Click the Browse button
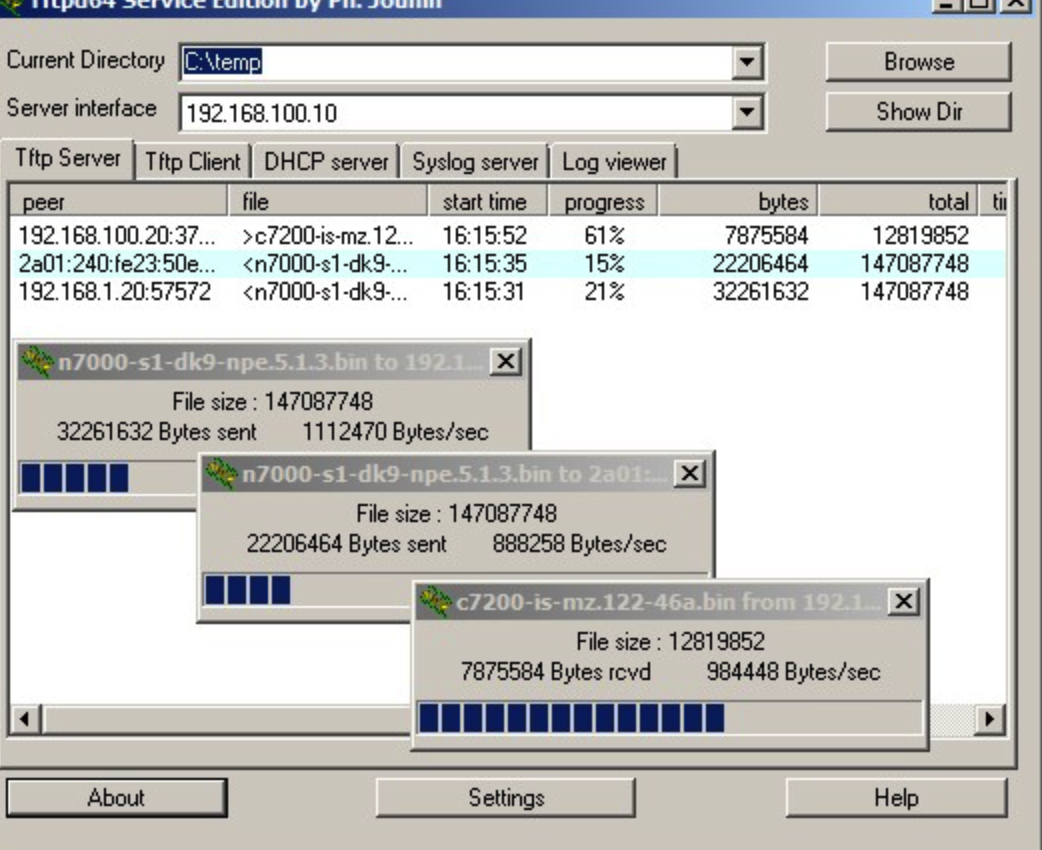This screenshot has height=850, width=1042. pyautogui.click(x=919, y=62)
